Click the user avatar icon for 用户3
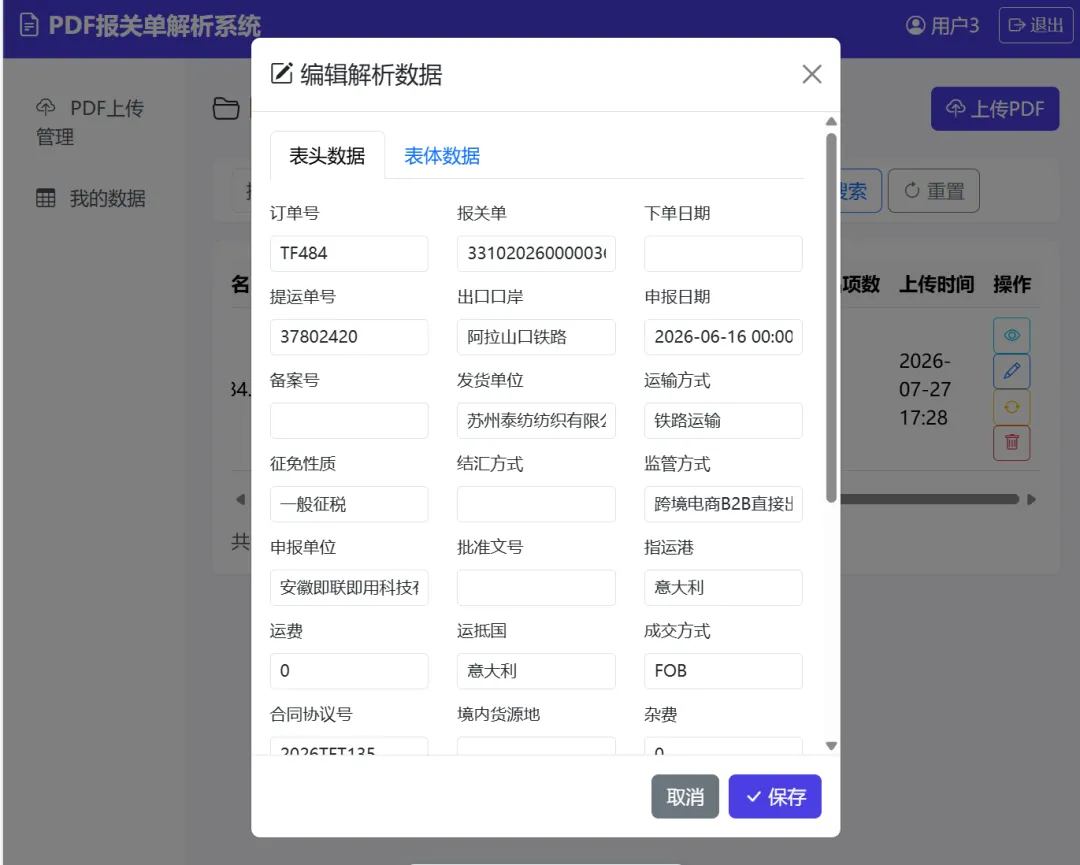 (915, 25)
